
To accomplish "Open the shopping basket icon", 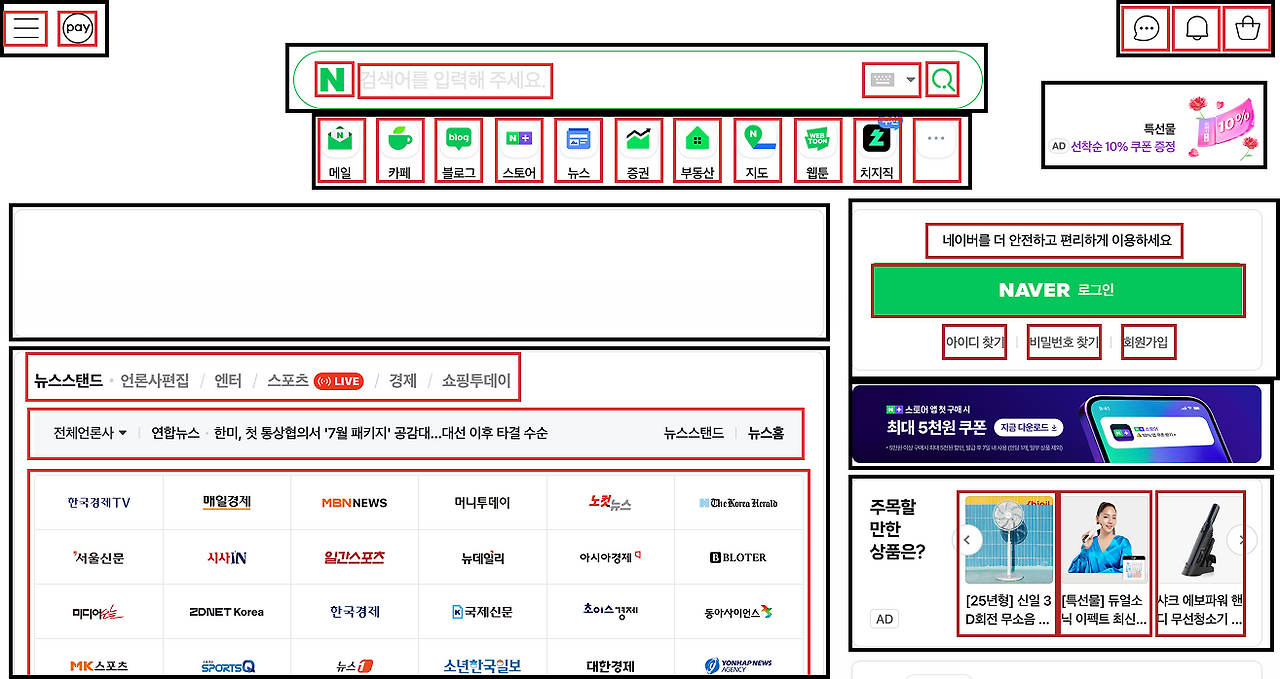I will (1247, 28).
